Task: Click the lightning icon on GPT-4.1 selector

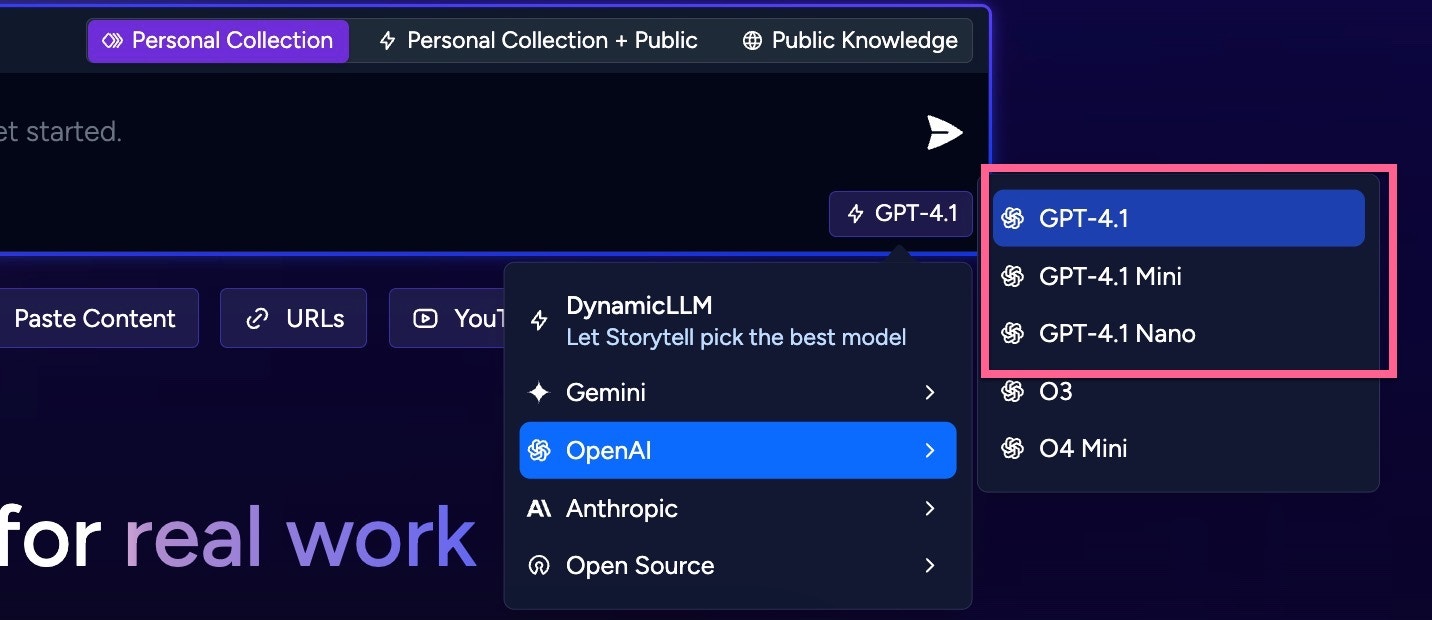Action: tap(855, 213)
